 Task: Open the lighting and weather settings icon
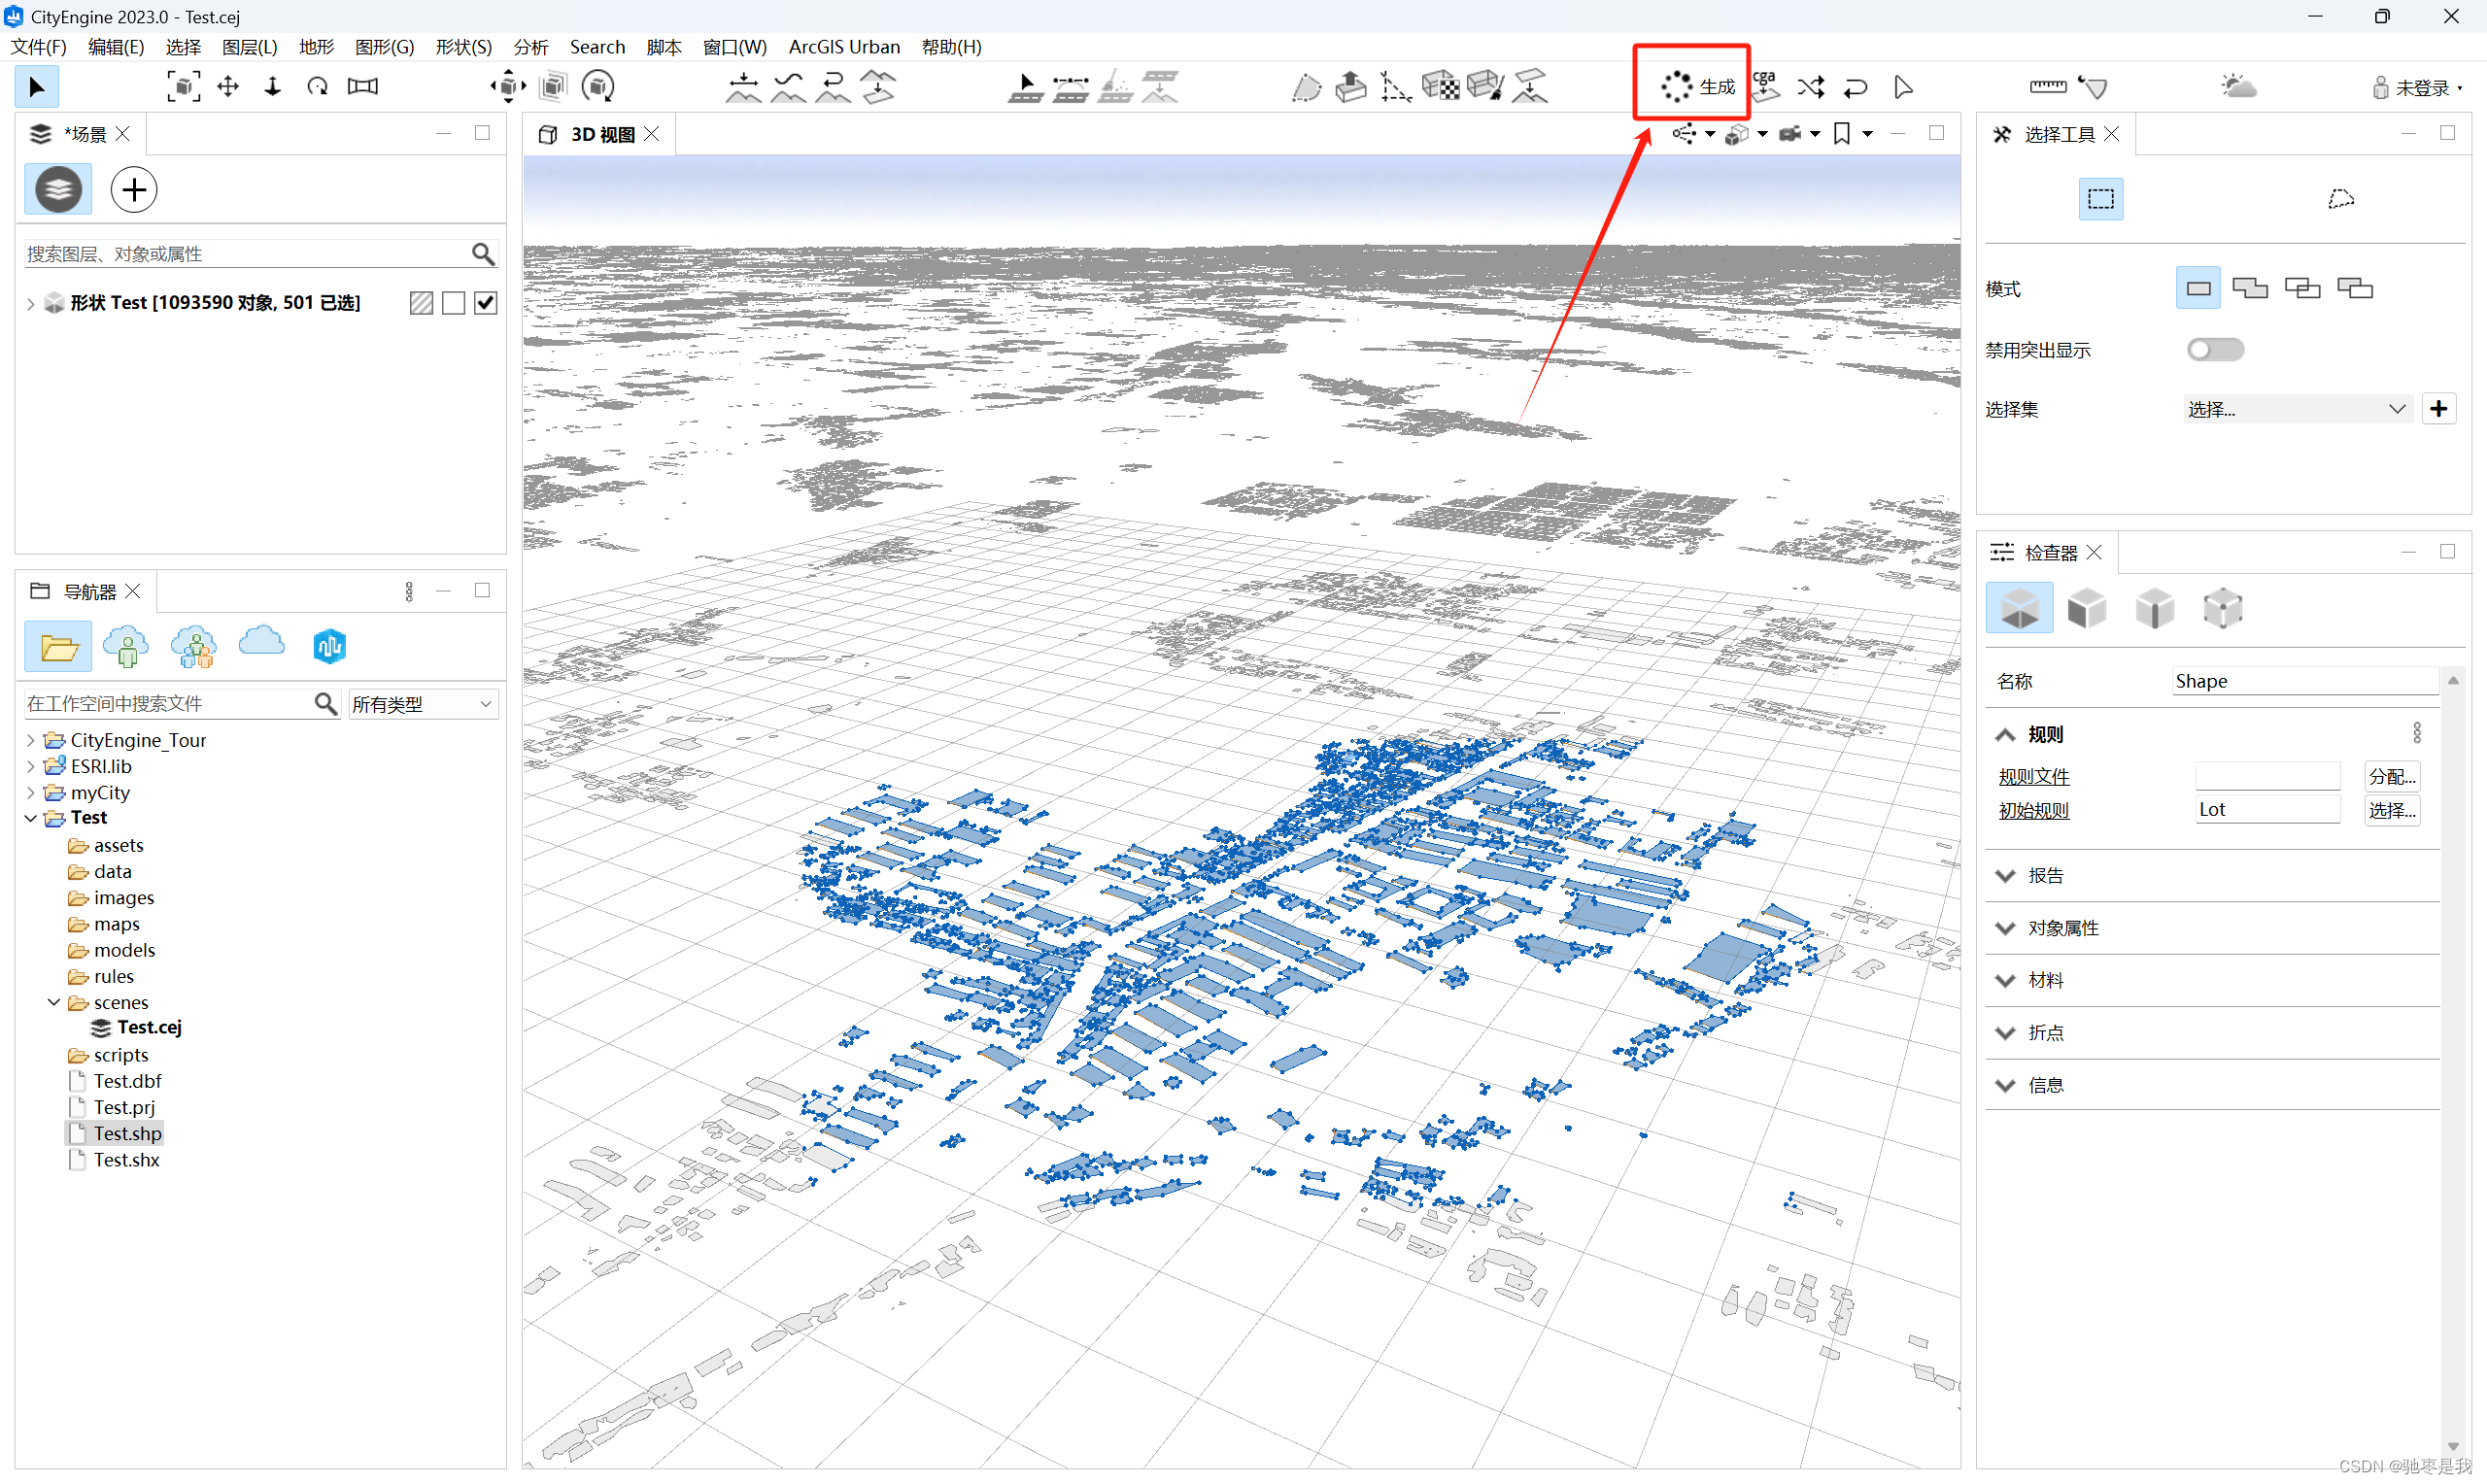pyautogui.click(x=2240, y=86)
